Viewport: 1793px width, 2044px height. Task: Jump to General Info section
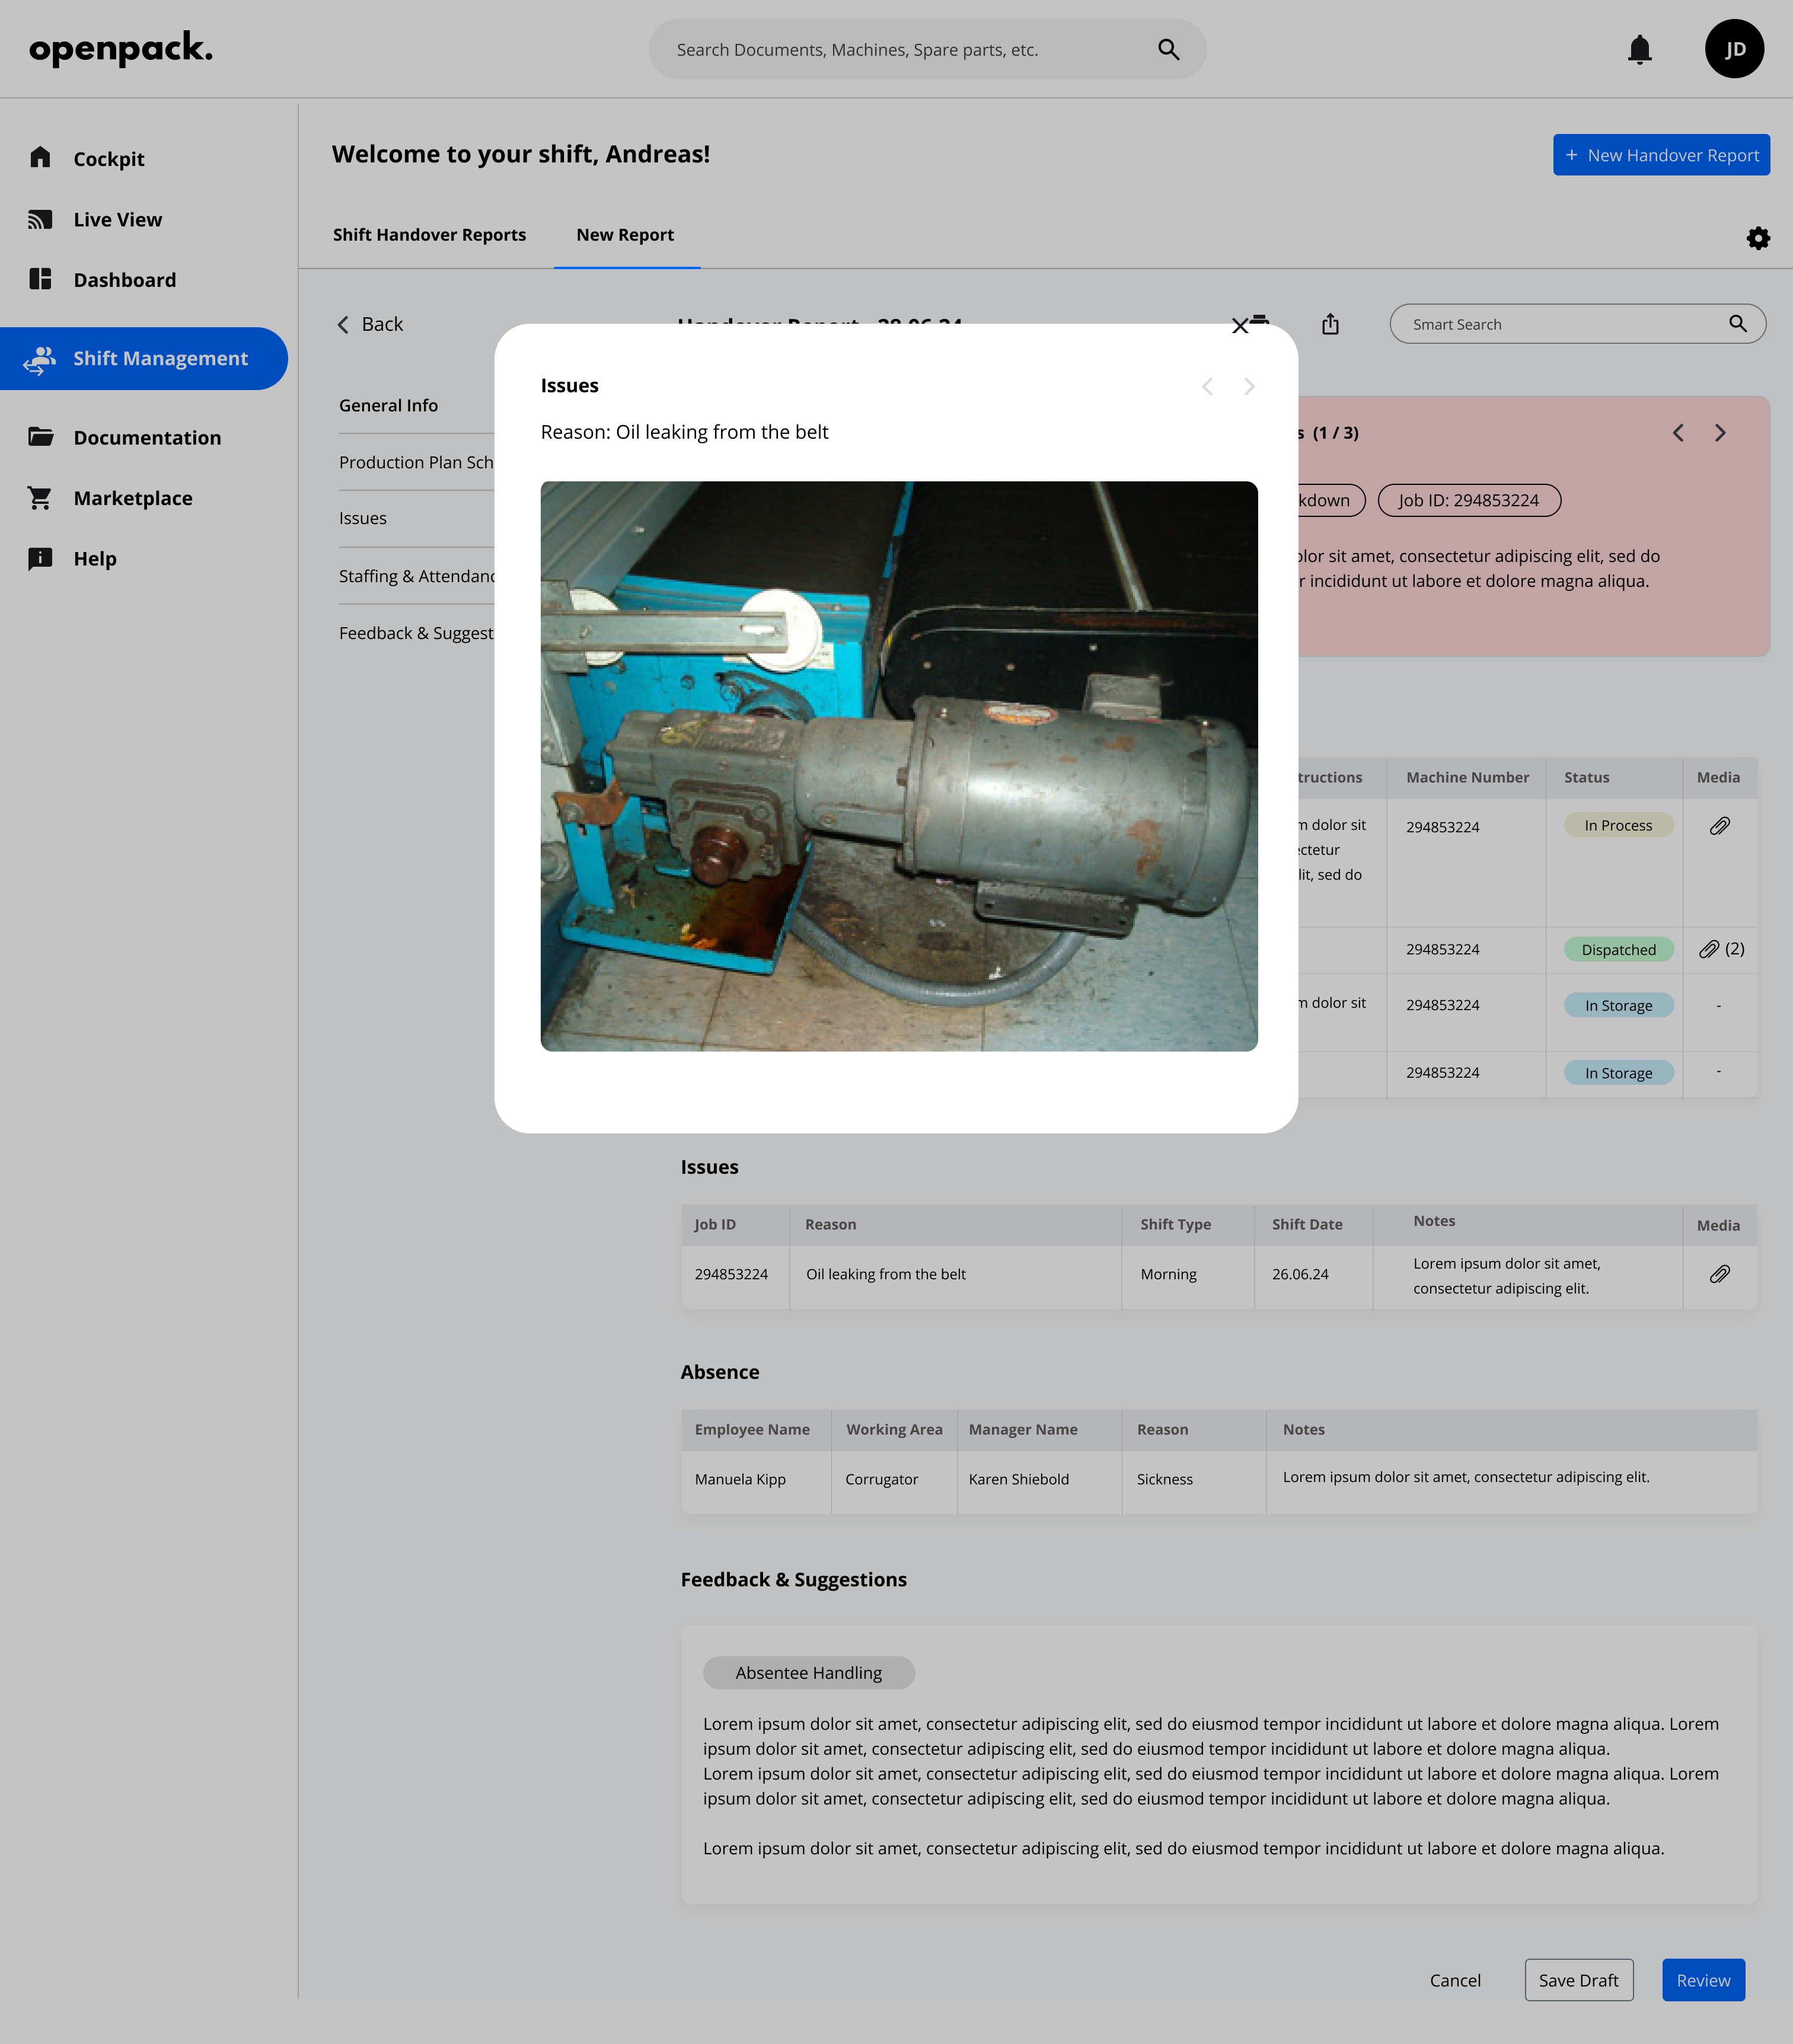388,405
